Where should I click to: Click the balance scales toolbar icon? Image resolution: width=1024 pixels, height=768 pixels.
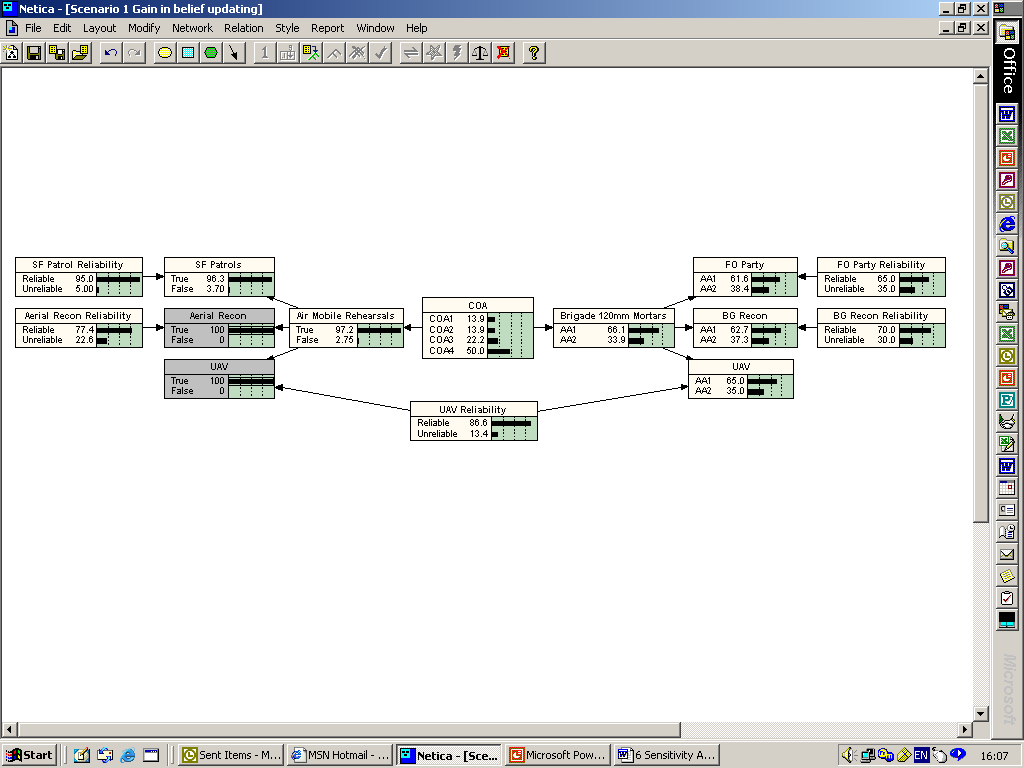[x=480, y=53]
